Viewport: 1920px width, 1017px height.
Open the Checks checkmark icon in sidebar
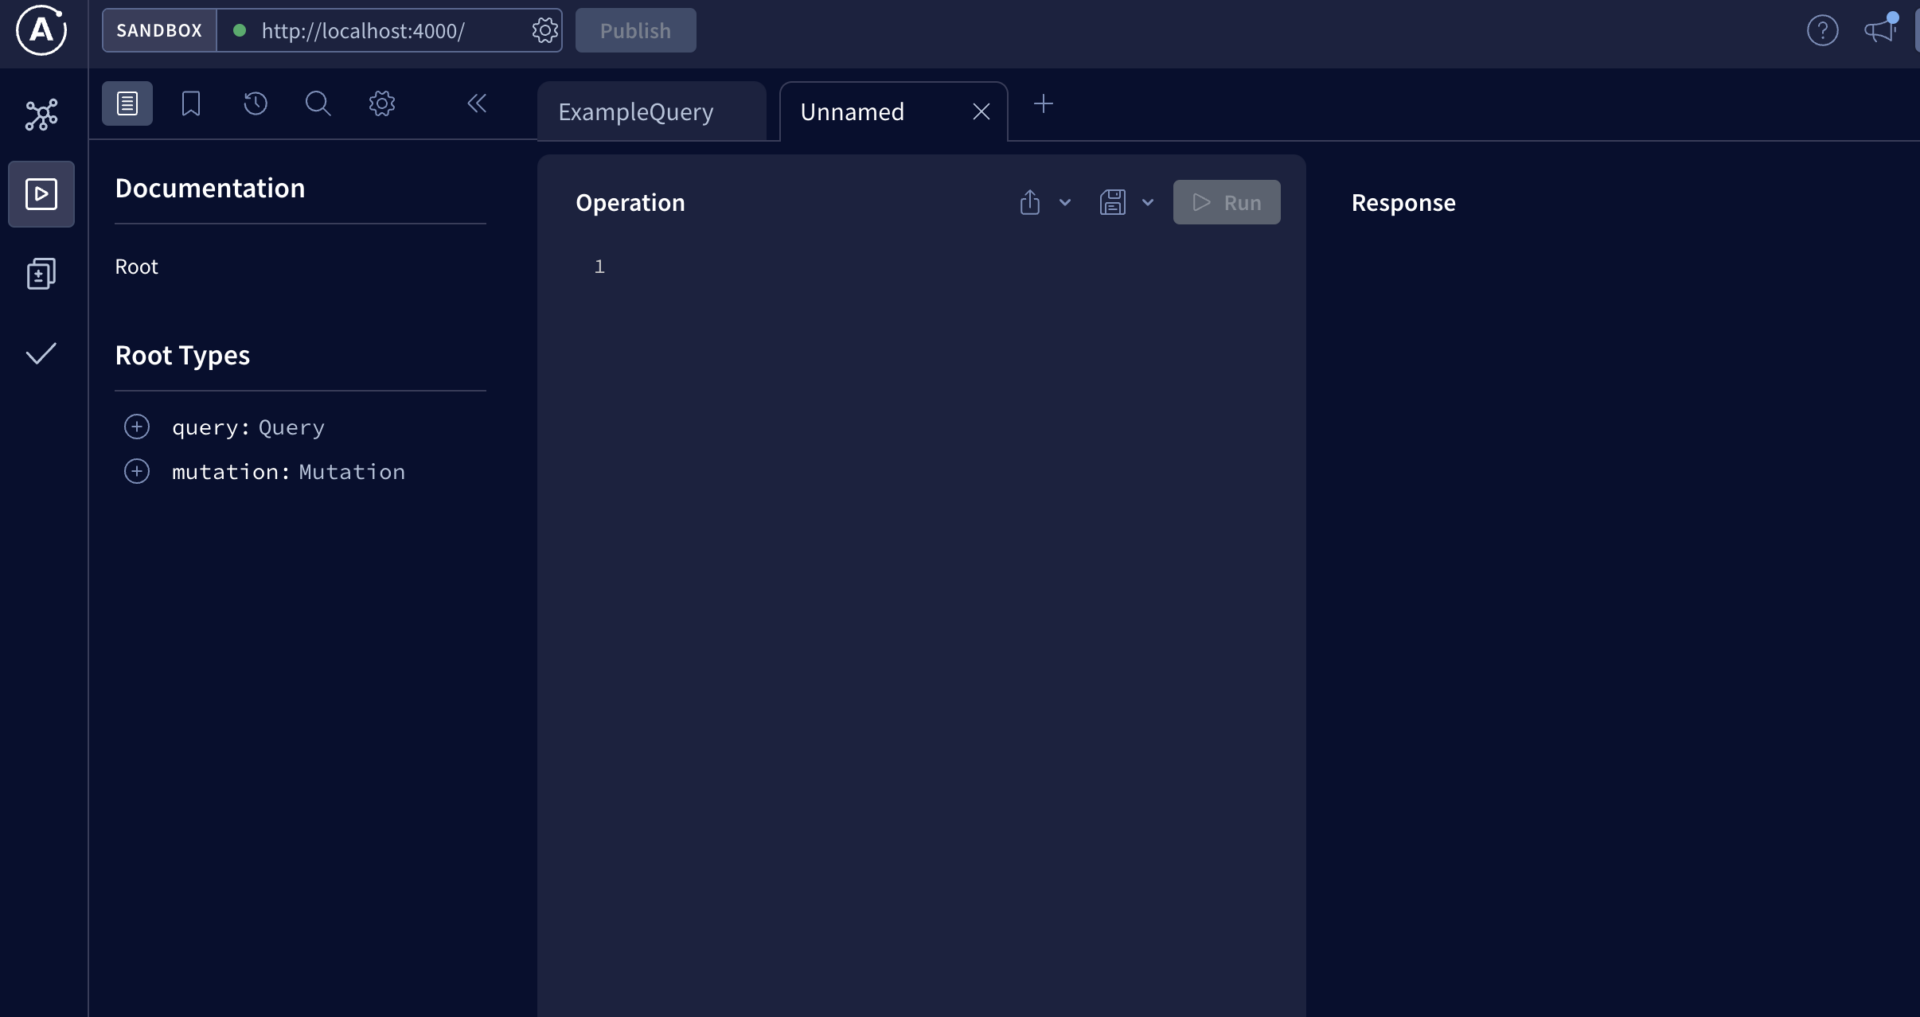pos(41,353)
